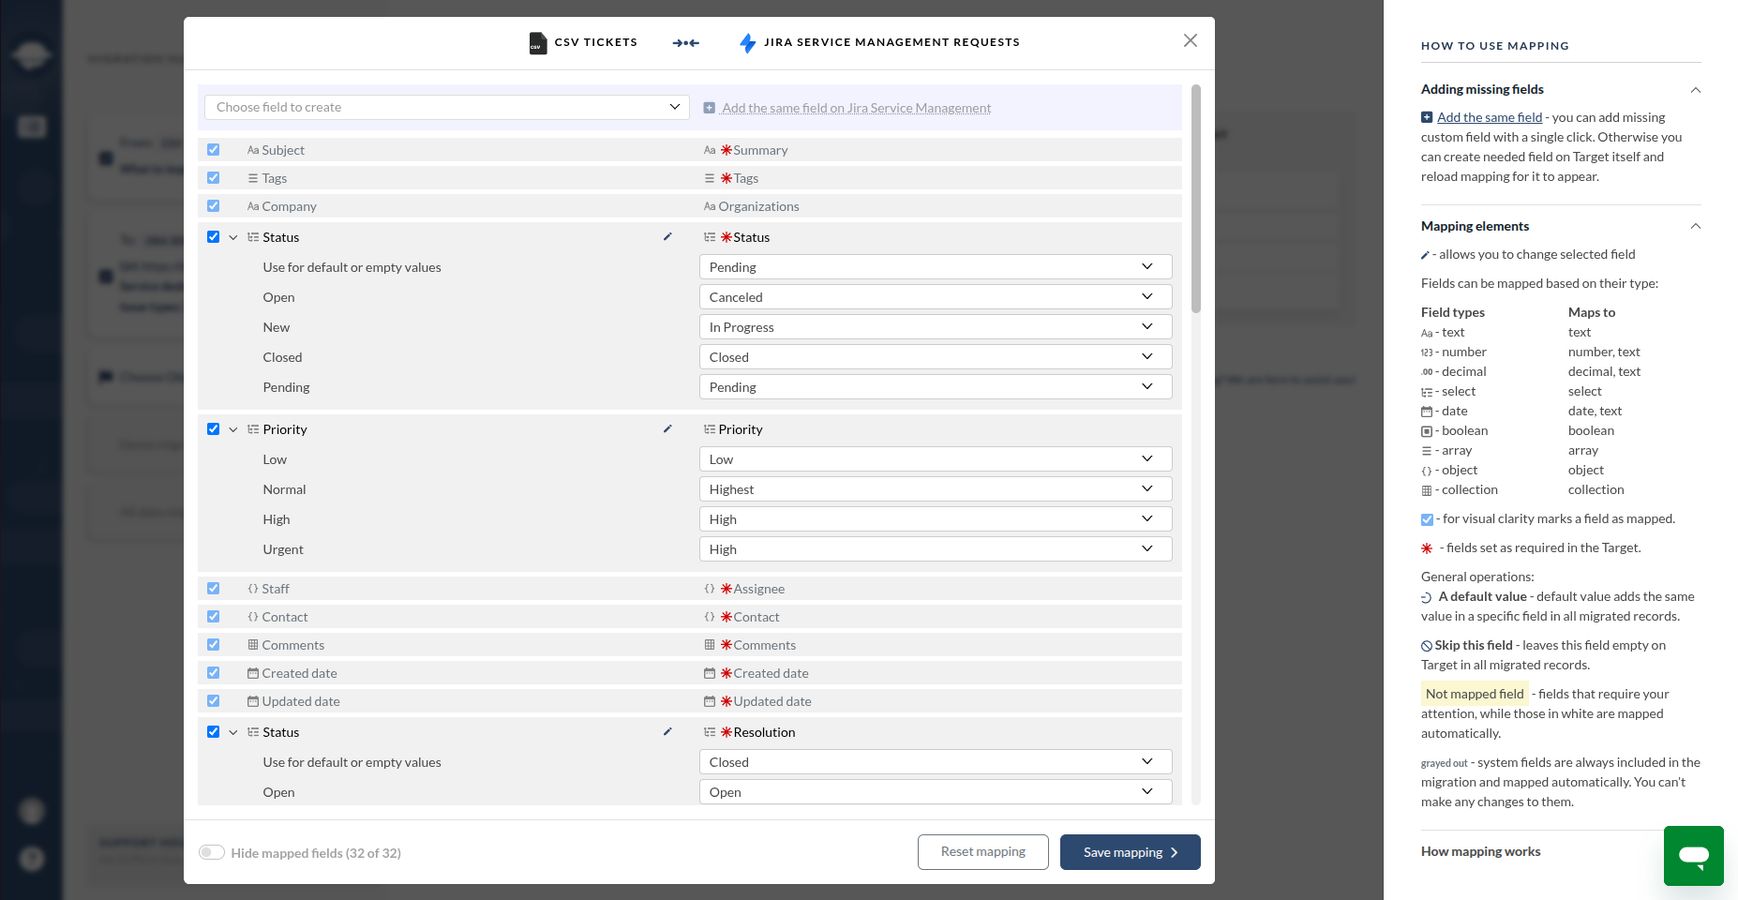Click the Add the same field help link
Screen dimensions: 1738x900
(x=1489, y=117)
